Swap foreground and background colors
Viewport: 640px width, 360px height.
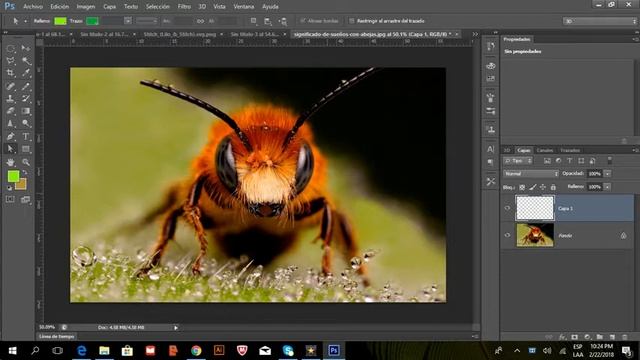pos(25,173)
